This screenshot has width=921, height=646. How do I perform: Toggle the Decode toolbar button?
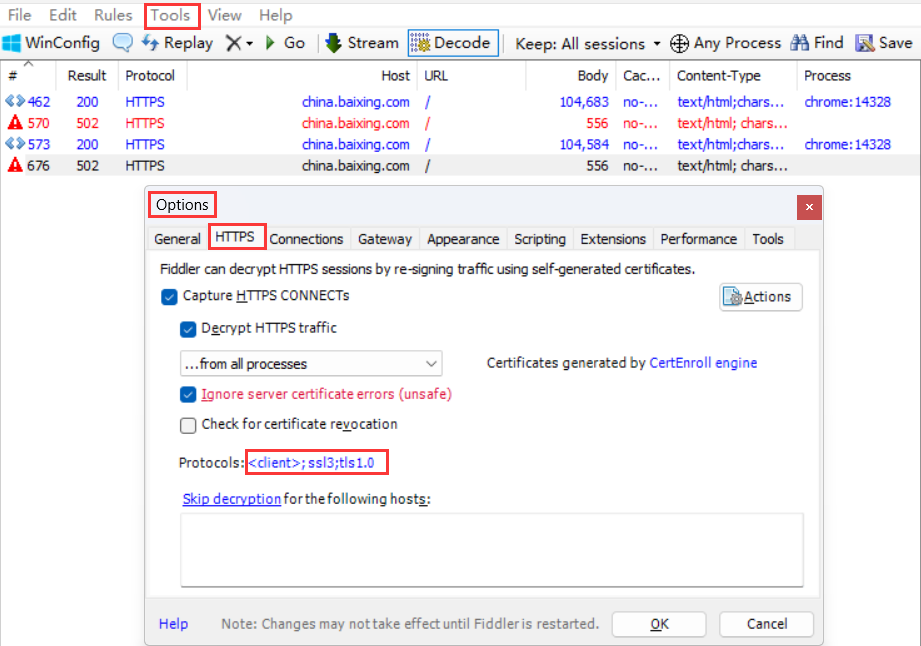(x=452, y=43)
